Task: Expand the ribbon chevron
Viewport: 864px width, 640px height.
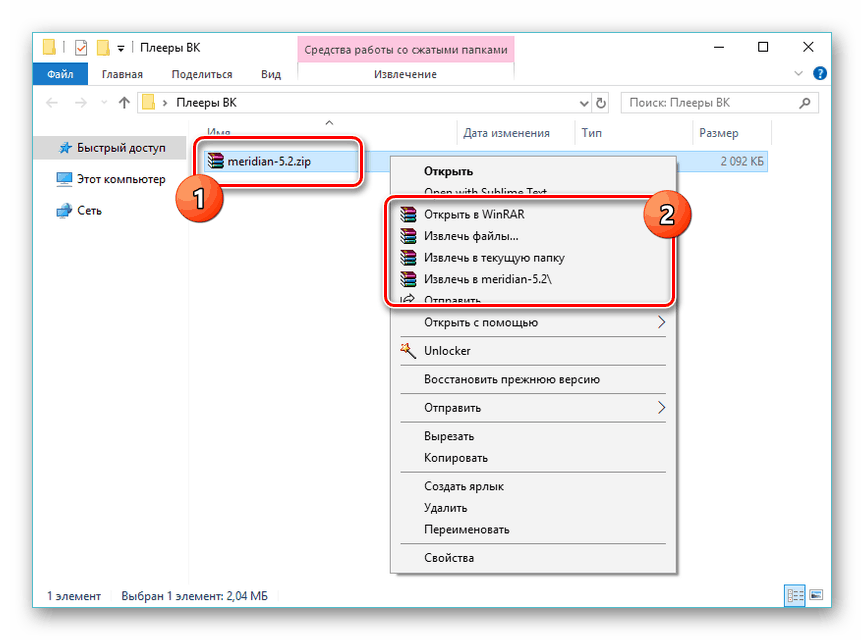Action: (x=798, y=73)
